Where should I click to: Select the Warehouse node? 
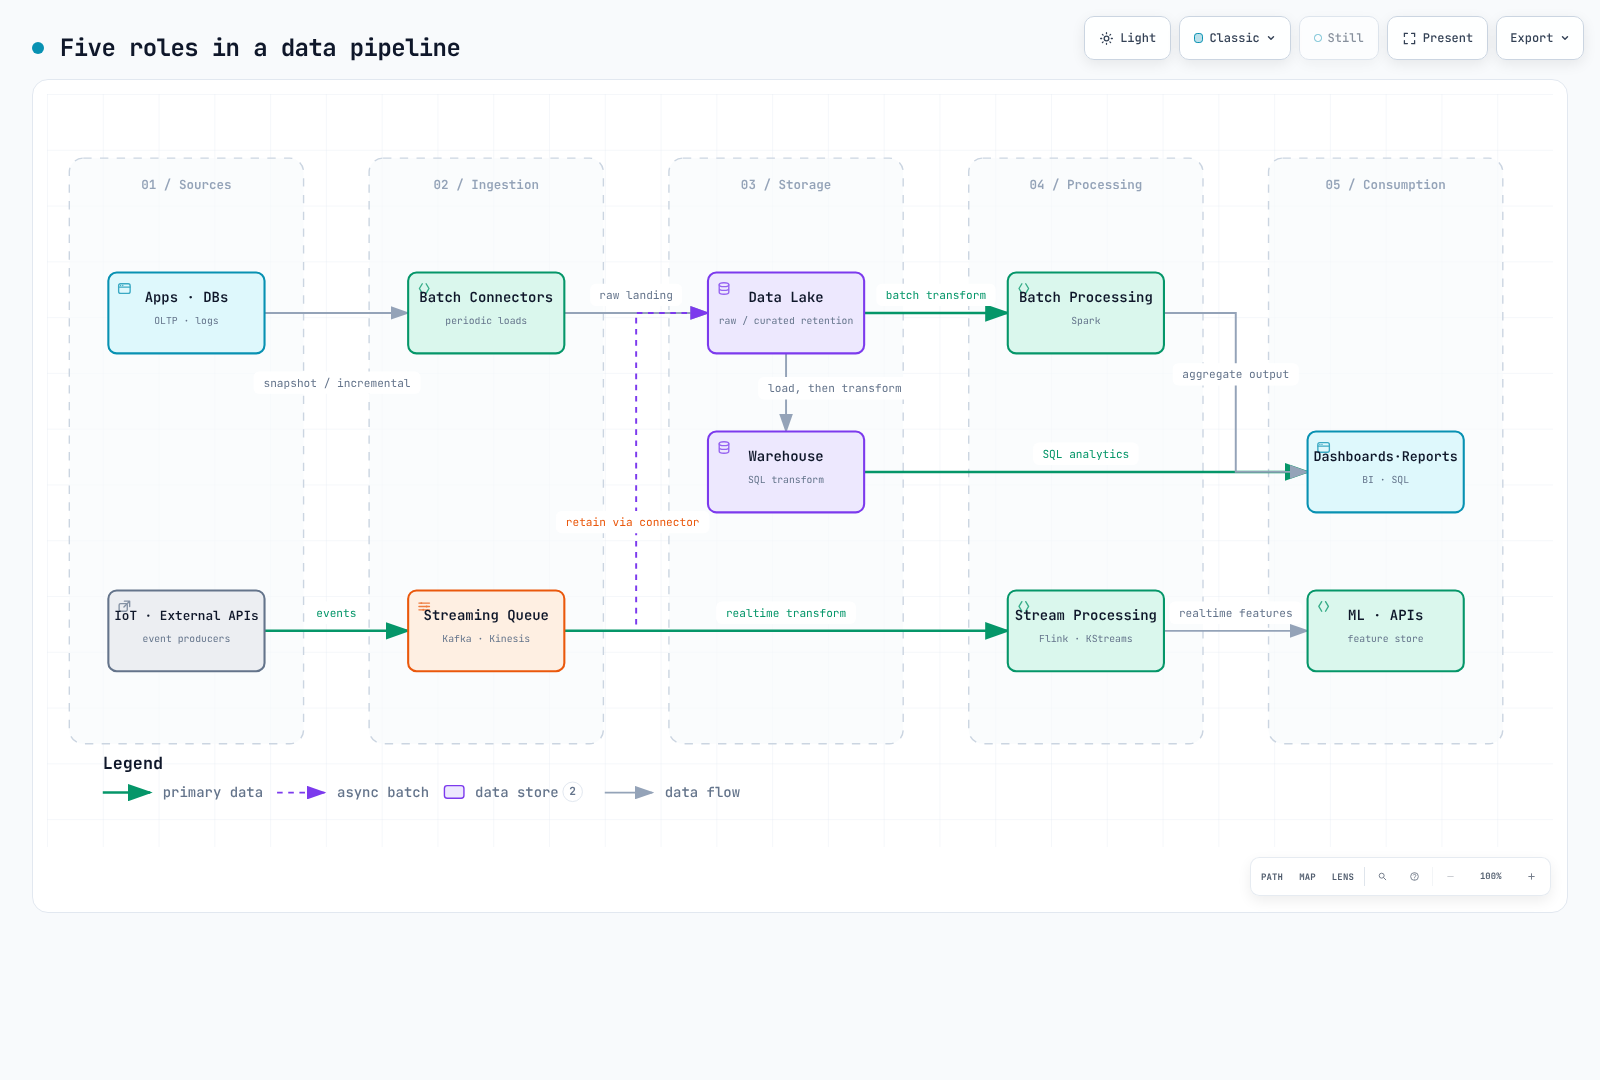786,472
